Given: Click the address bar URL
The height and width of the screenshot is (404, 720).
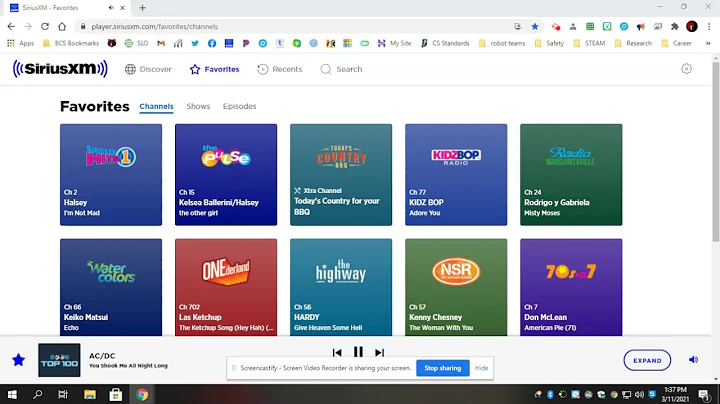Looking at the screenshot, I should click(x=154, y=27).
